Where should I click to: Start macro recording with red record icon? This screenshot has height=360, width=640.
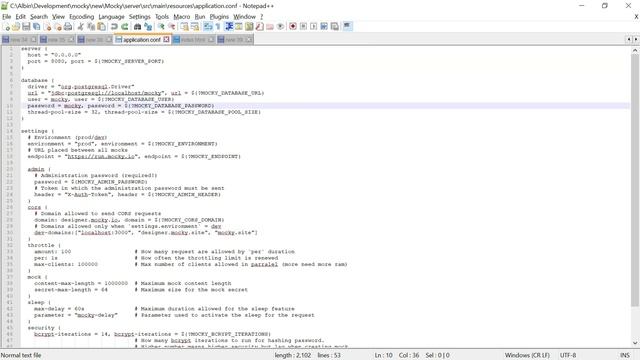(x=293, y=27)
